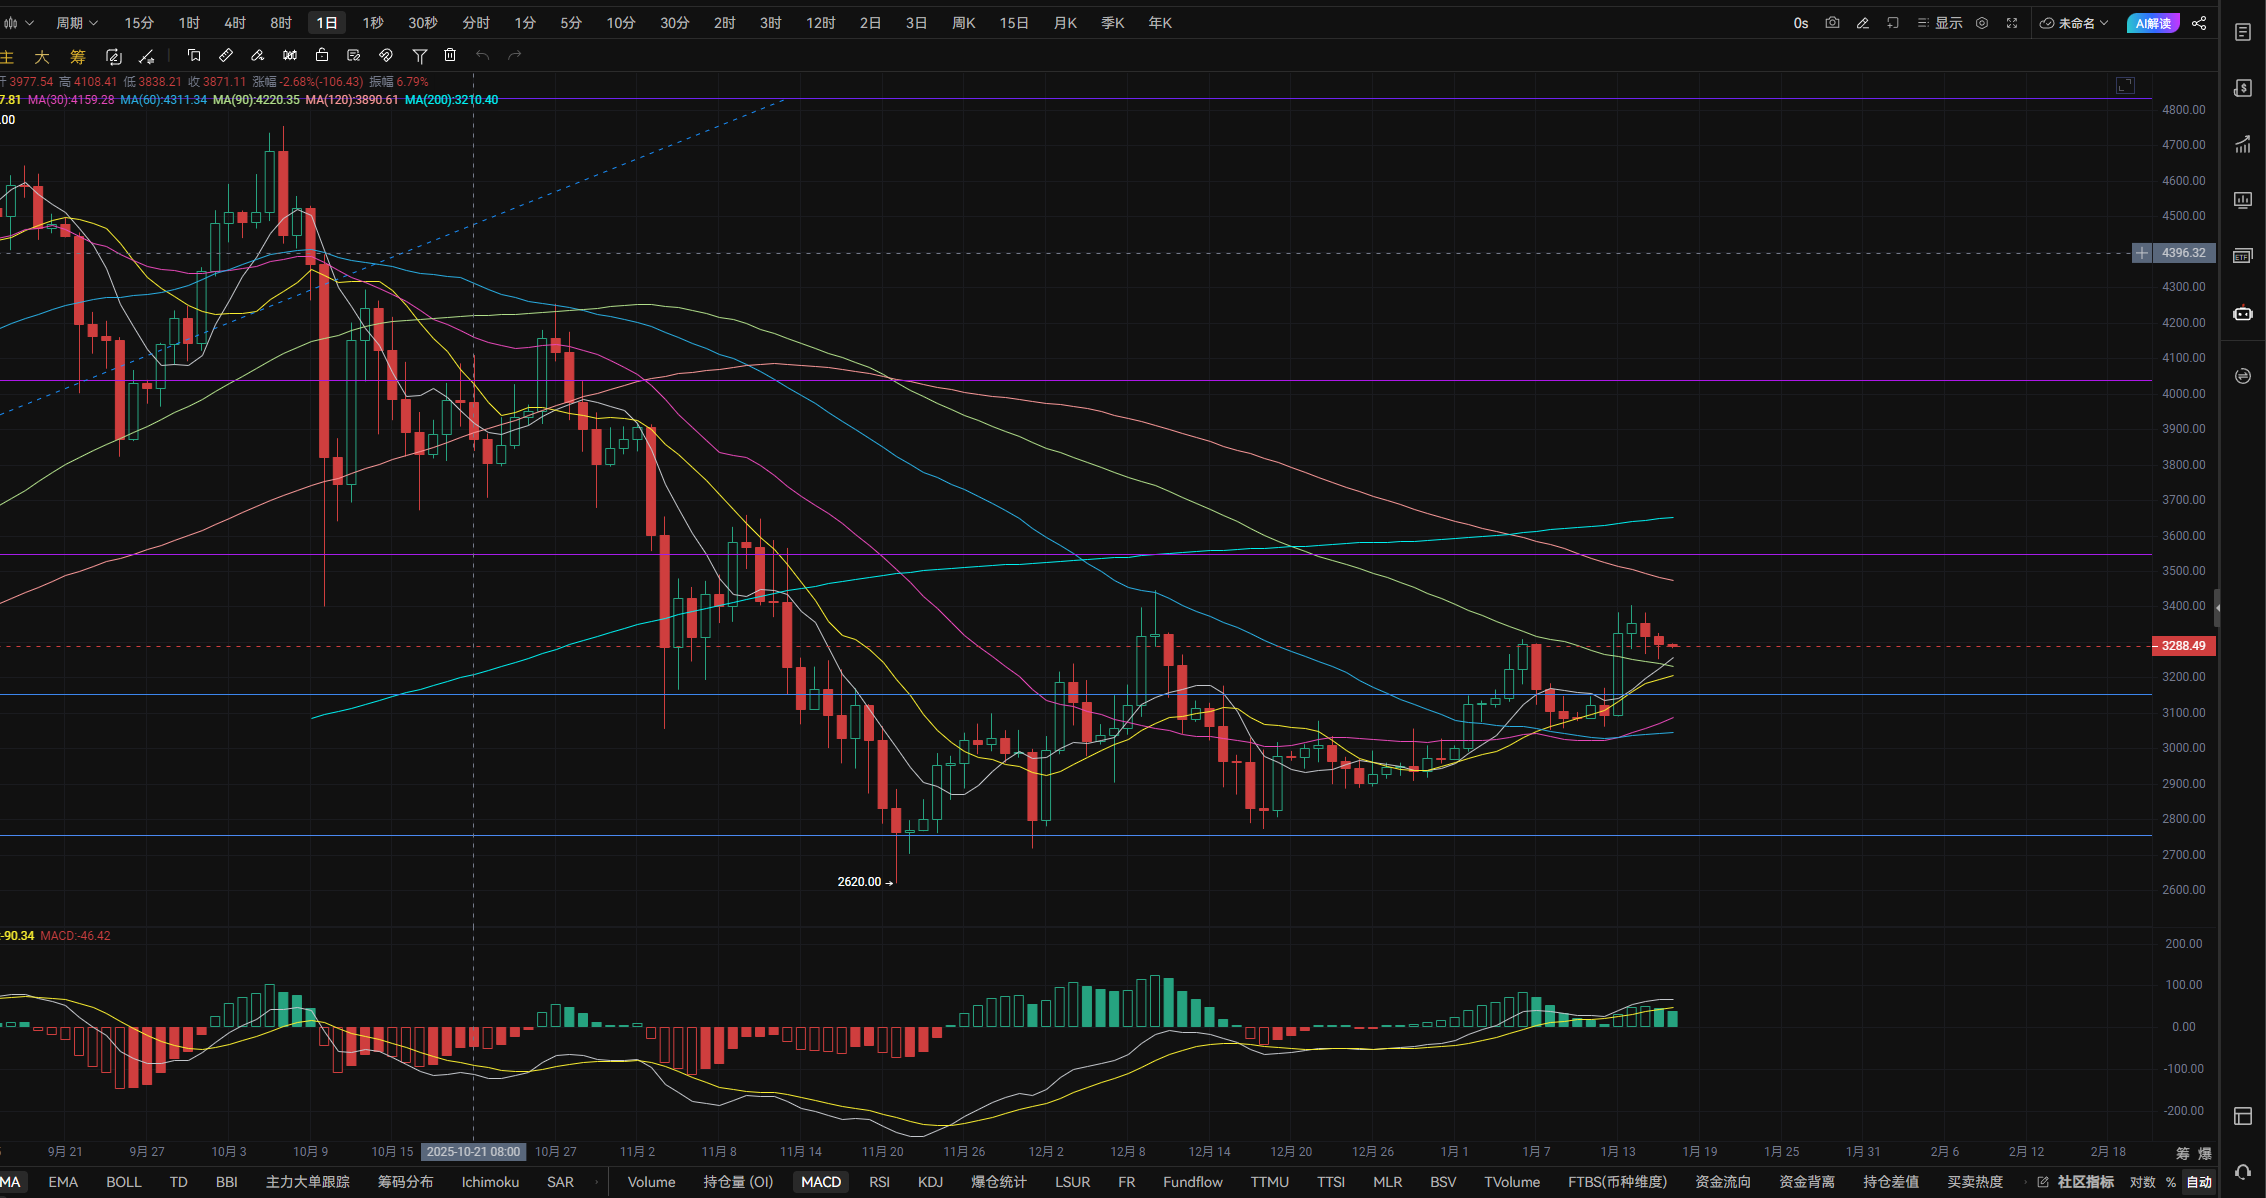Switch to the 4时 timeframe
This screenshot has width=2266, height=1198.
click(235, 23)
